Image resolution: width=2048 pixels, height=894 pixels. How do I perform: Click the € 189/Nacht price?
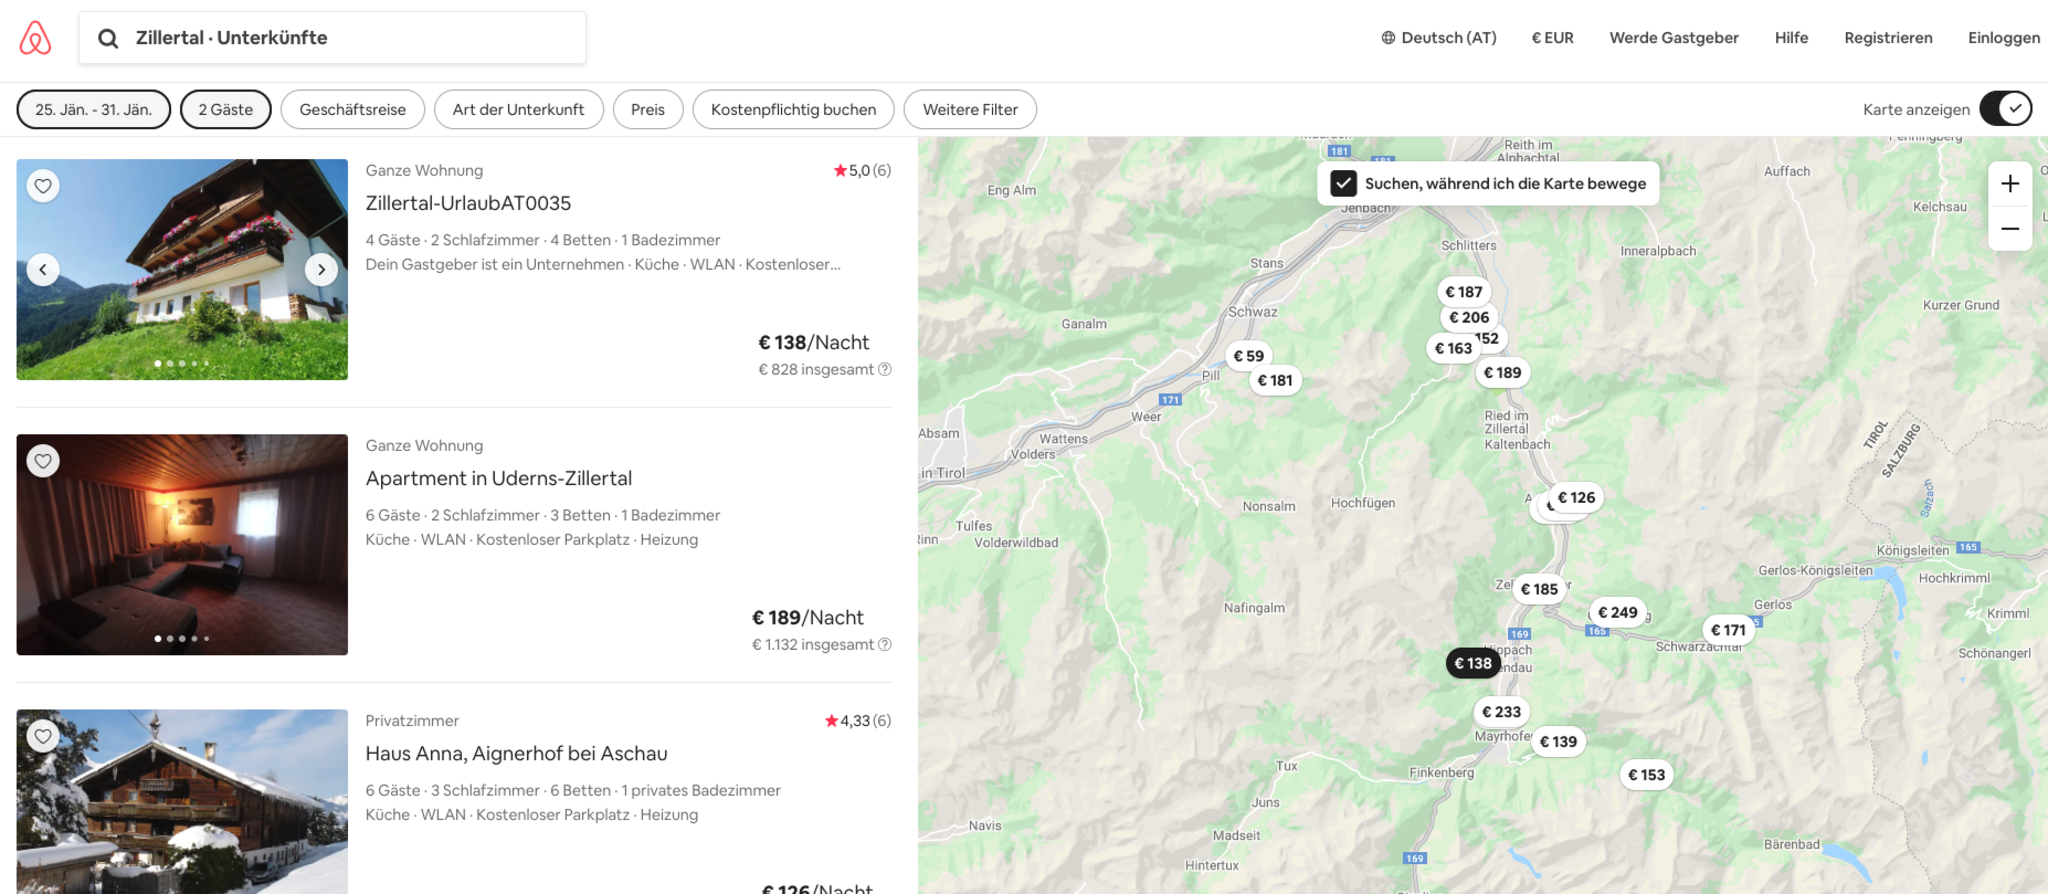808,617
